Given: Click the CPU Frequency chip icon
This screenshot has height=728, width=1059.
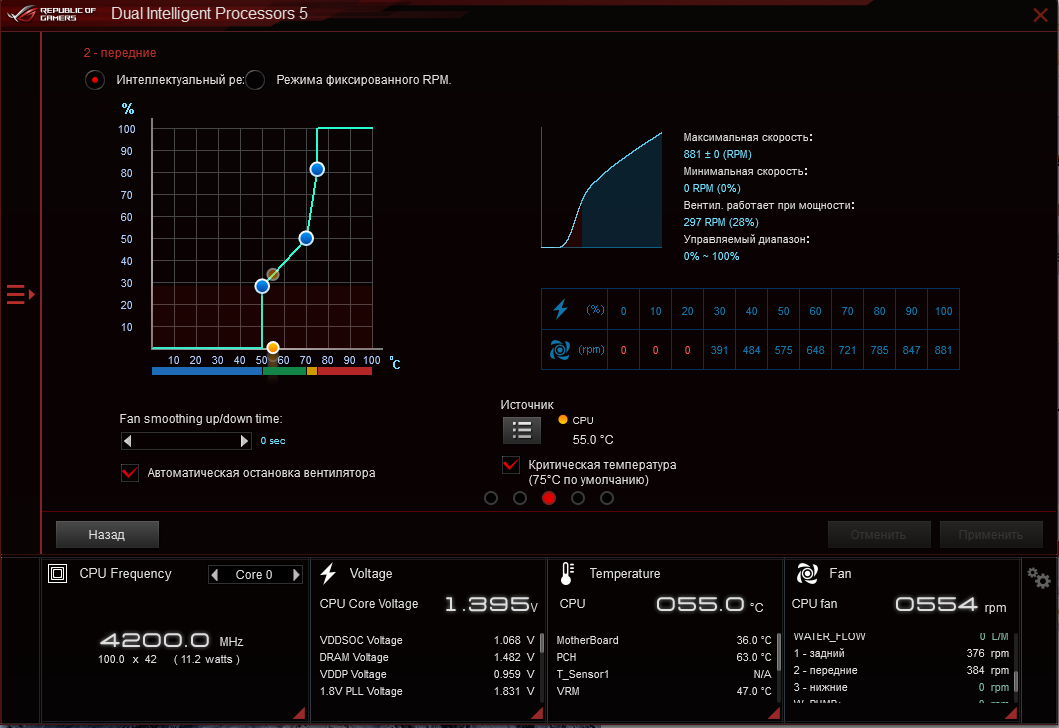Looking at the screenshot, I should pos(57,573).
